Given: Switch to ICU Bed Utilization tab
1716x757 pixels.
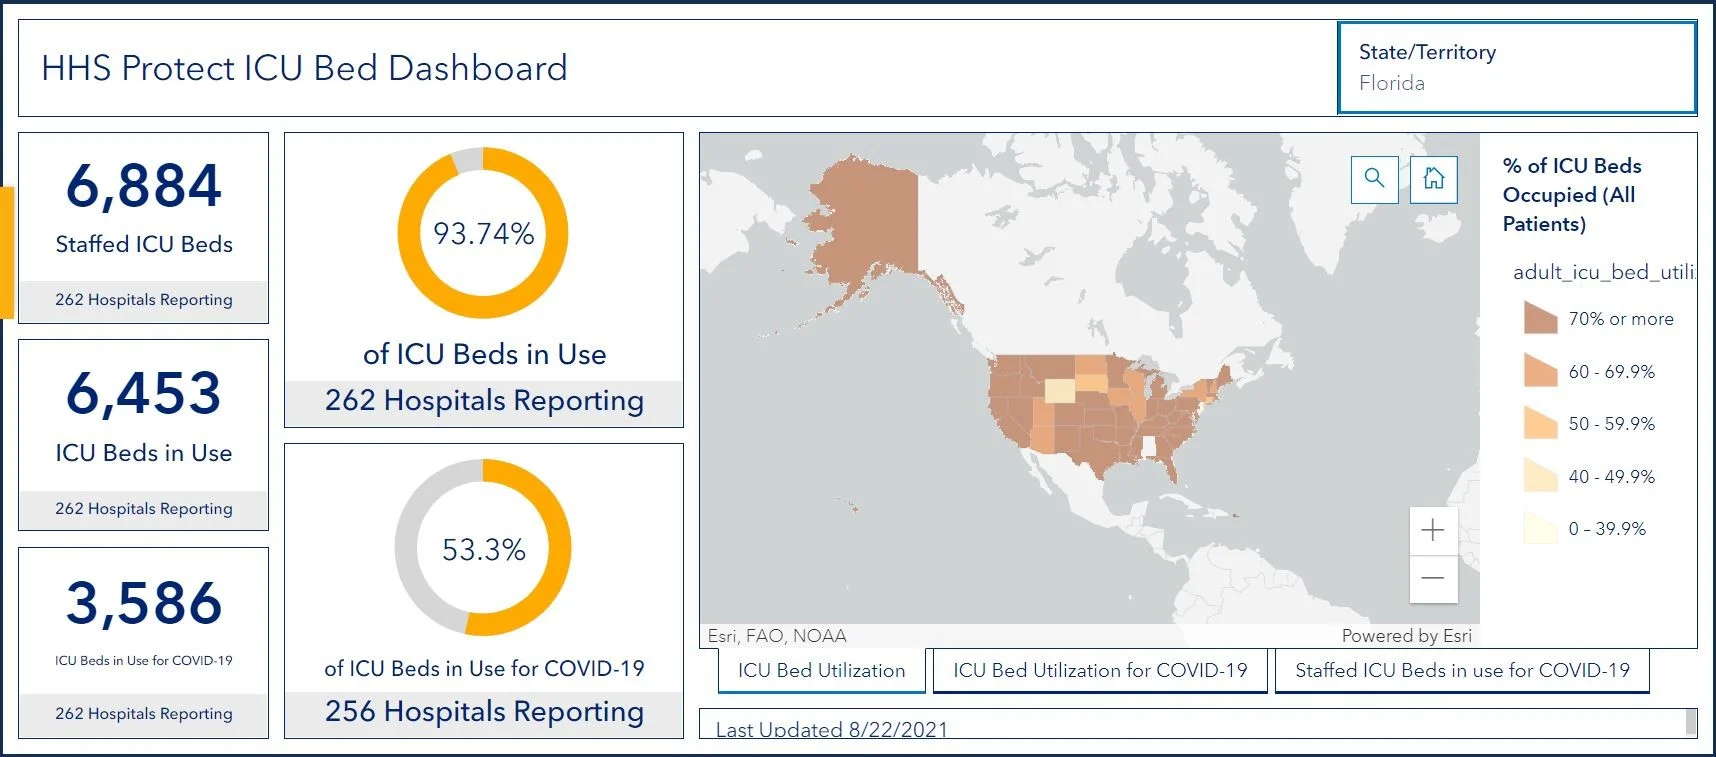Looking at the screenshot, I should point(822,671).
